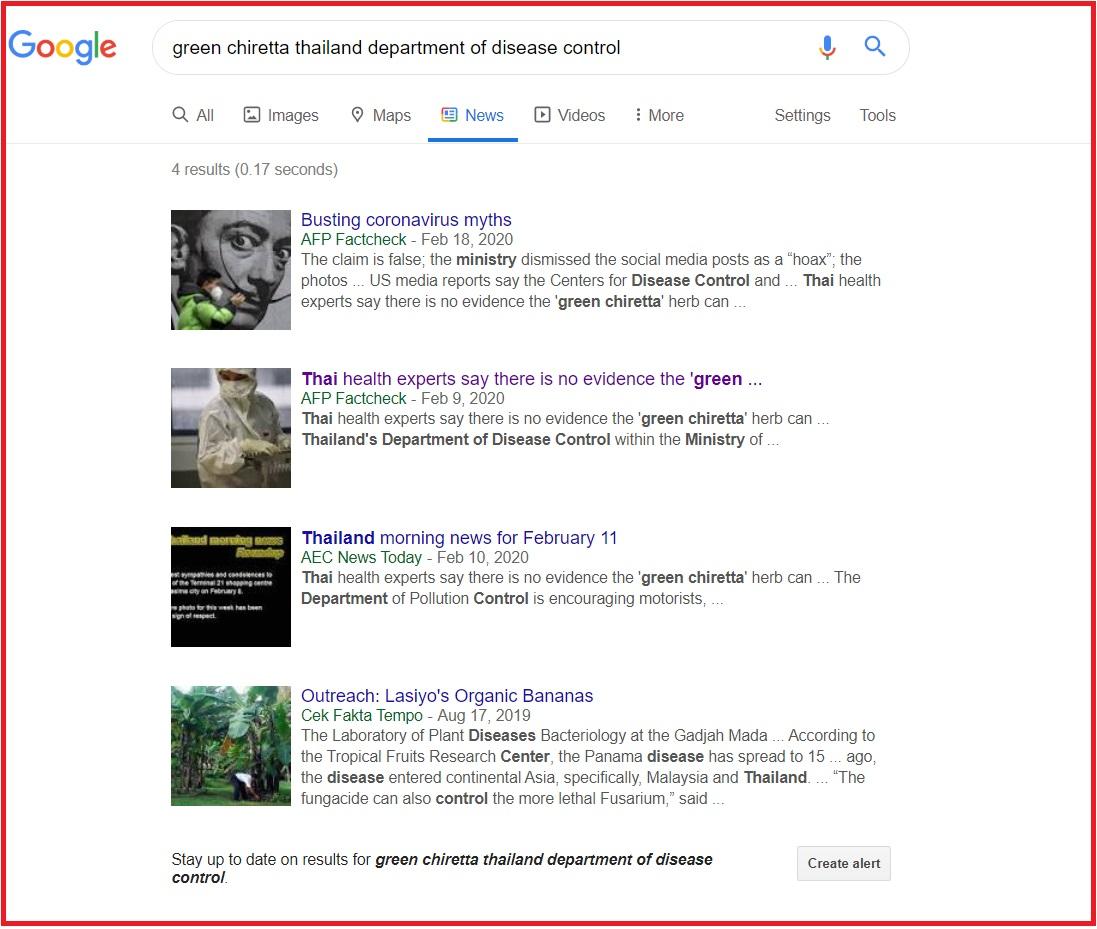Image resolution: width=1097 pixels, height=929 pixels.
Task: Open 'Thailand morning news for February 11' article
Action: pyautogui.click(x=459, y=538)
